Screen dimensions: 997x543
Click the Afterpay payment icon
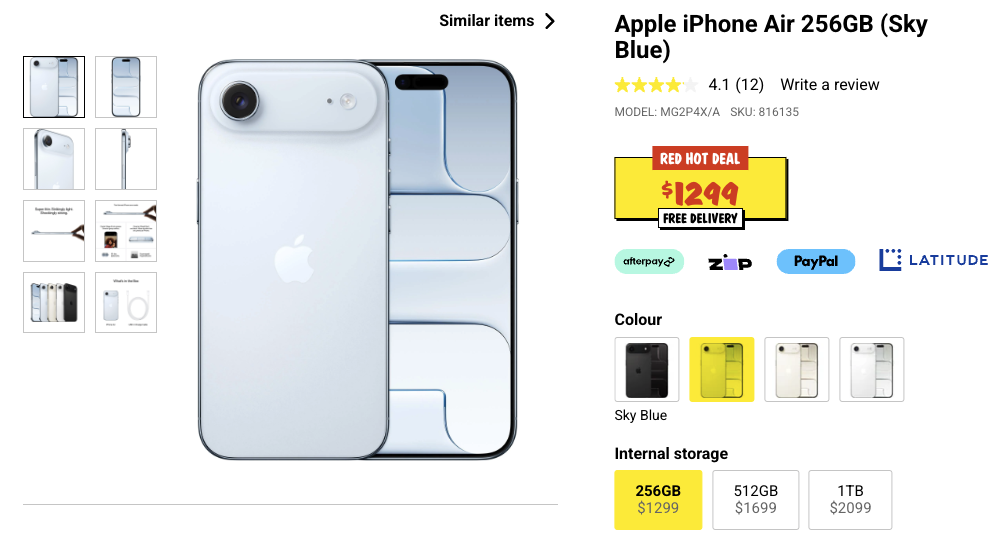(x=649, y=261)
